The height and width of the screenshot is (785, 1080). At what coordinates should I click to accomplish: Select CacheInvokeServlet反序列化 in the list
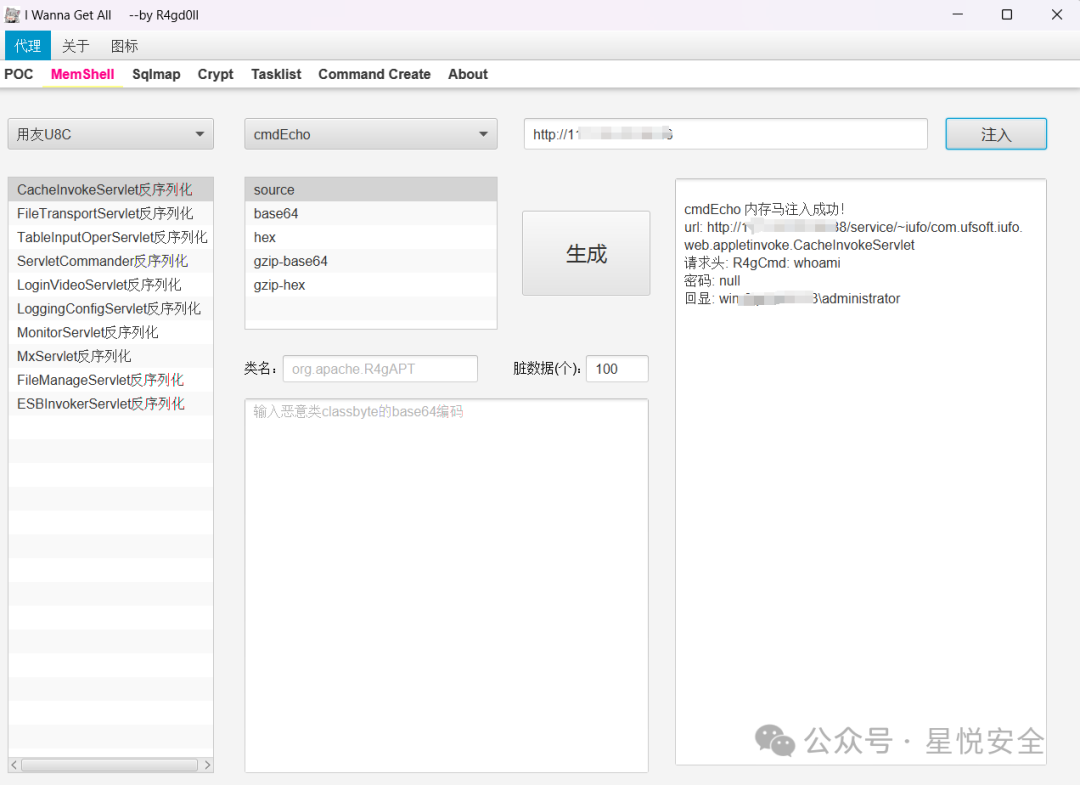(x=111, y=189)
